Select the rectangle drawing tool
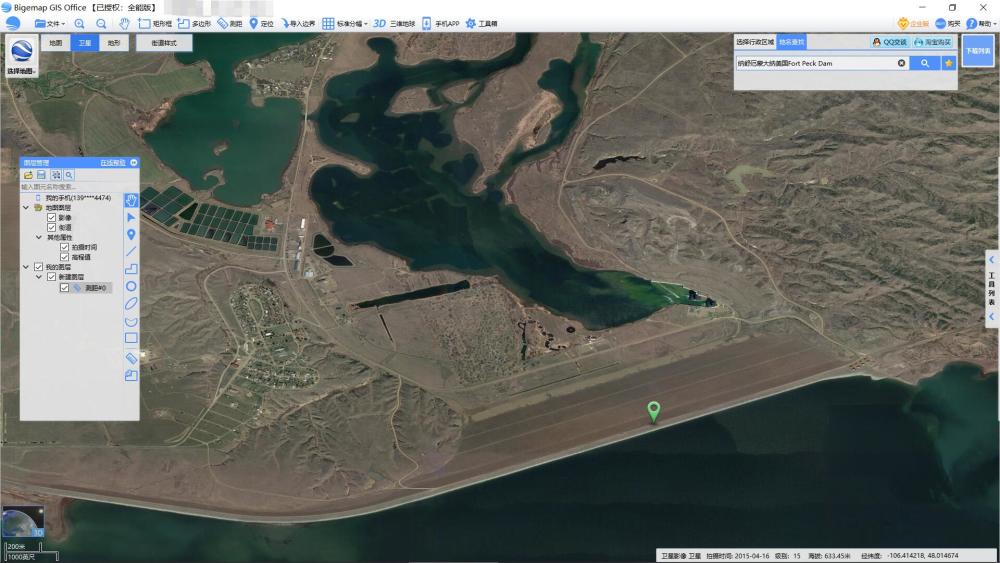The width and height of the screenshot is (1000, 563). [x=131, y=338]
